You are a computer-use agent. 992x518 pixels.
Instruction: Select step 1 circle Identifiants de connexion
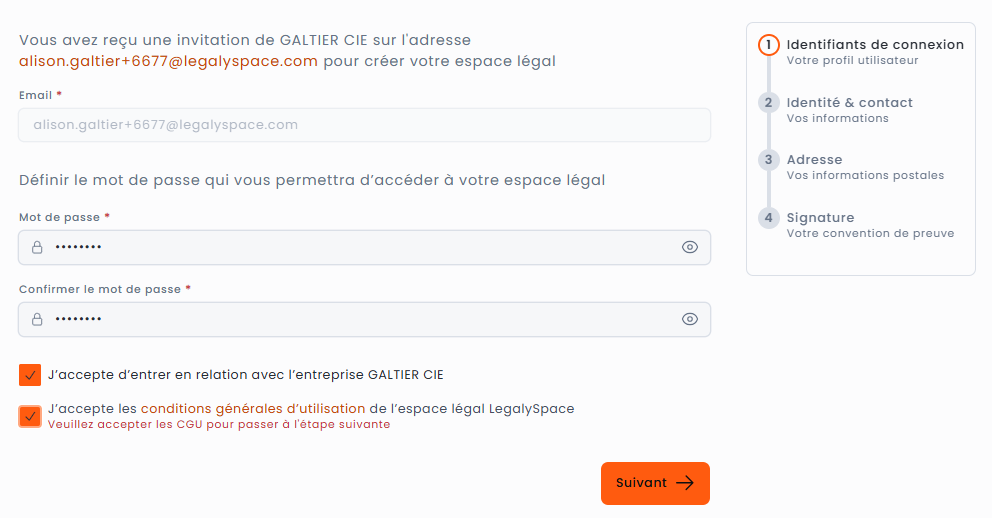click(x=768, y=45)
